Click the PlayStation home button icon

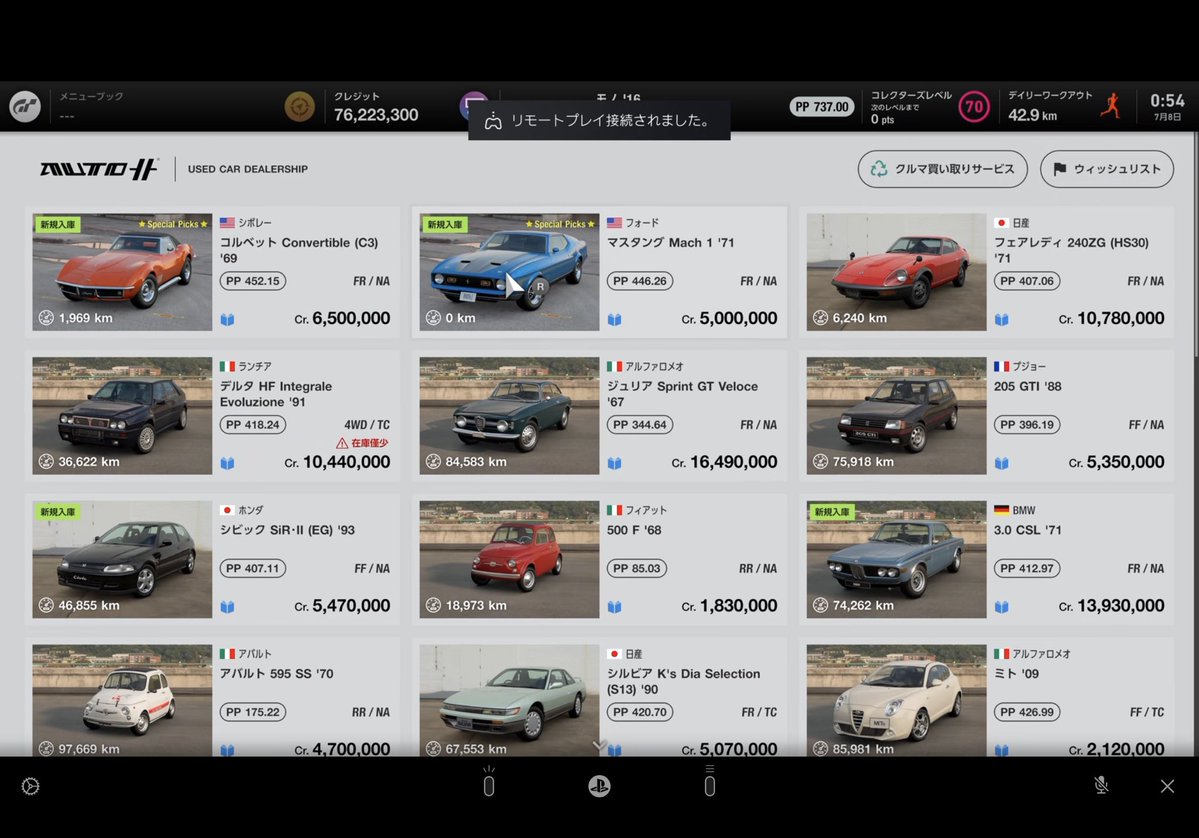pos(600,786)
